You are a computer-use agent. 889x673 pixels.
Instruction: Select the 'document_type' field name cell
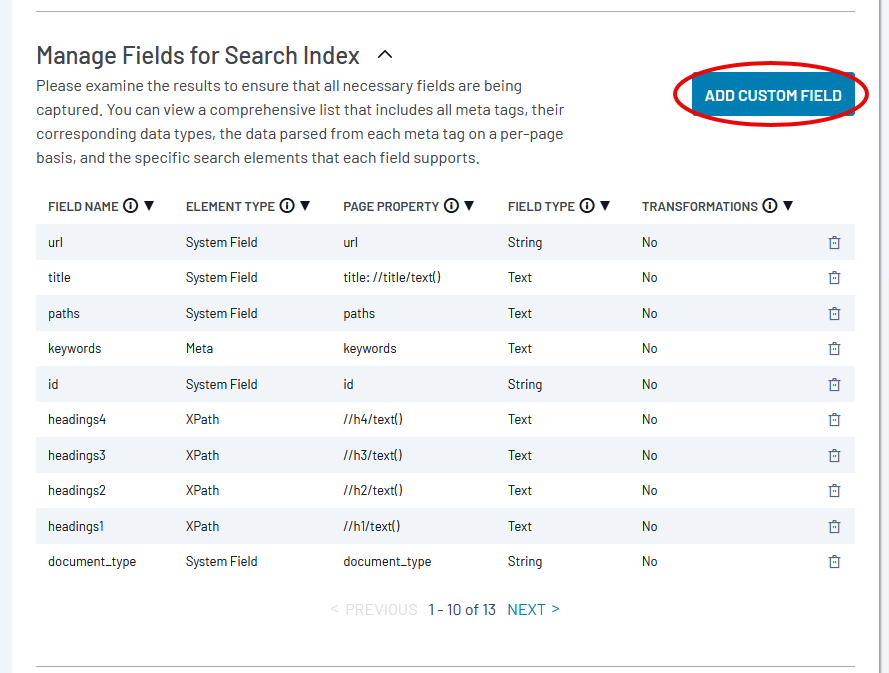point(92,561)
